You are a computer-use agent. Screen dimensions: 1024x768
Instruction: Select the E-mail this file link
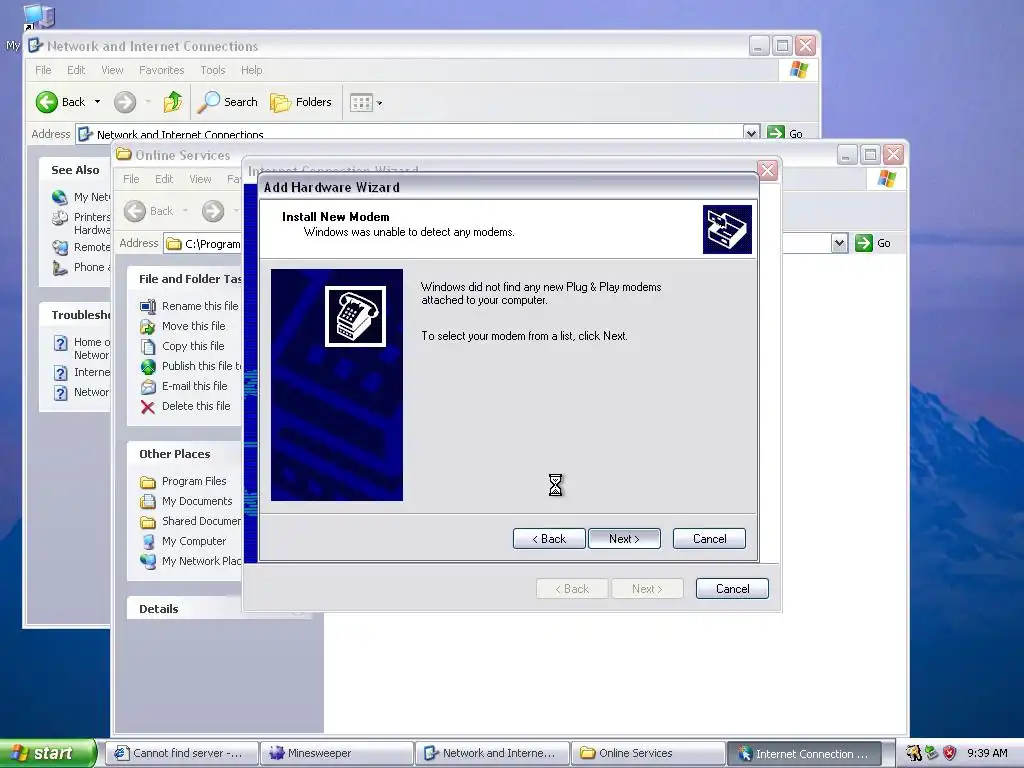tap(195, 386)
